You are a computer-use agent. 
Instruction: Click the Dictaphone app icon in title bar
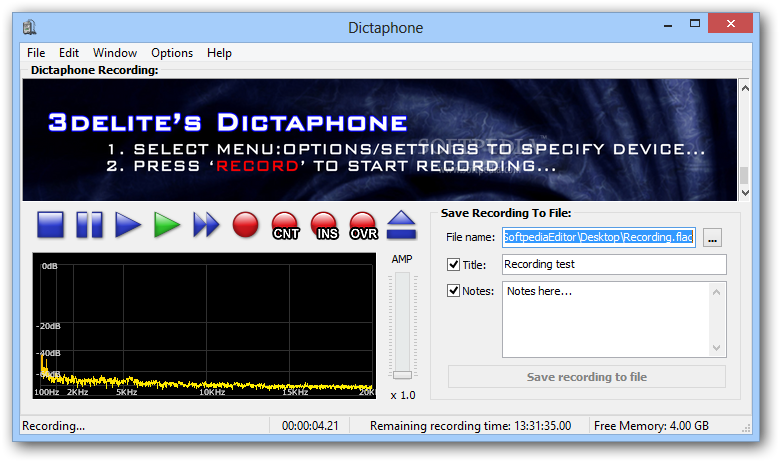(x=30, y=27)
